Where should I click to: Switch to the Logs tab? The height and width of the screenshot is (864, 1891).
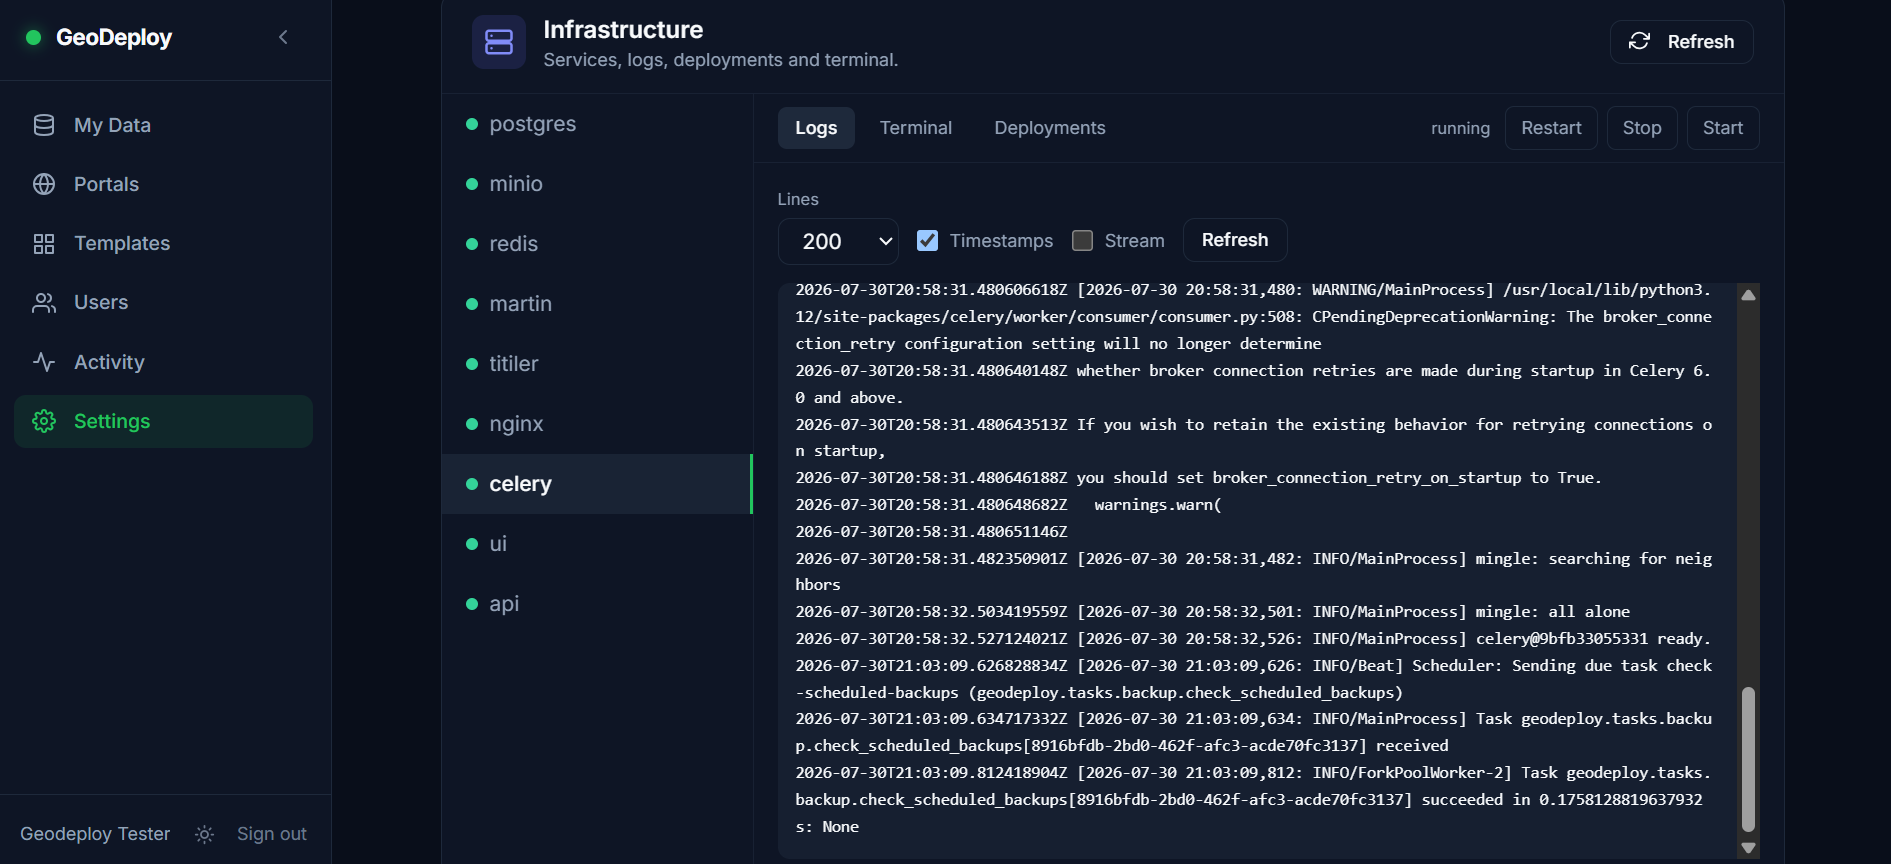[816, 128]
